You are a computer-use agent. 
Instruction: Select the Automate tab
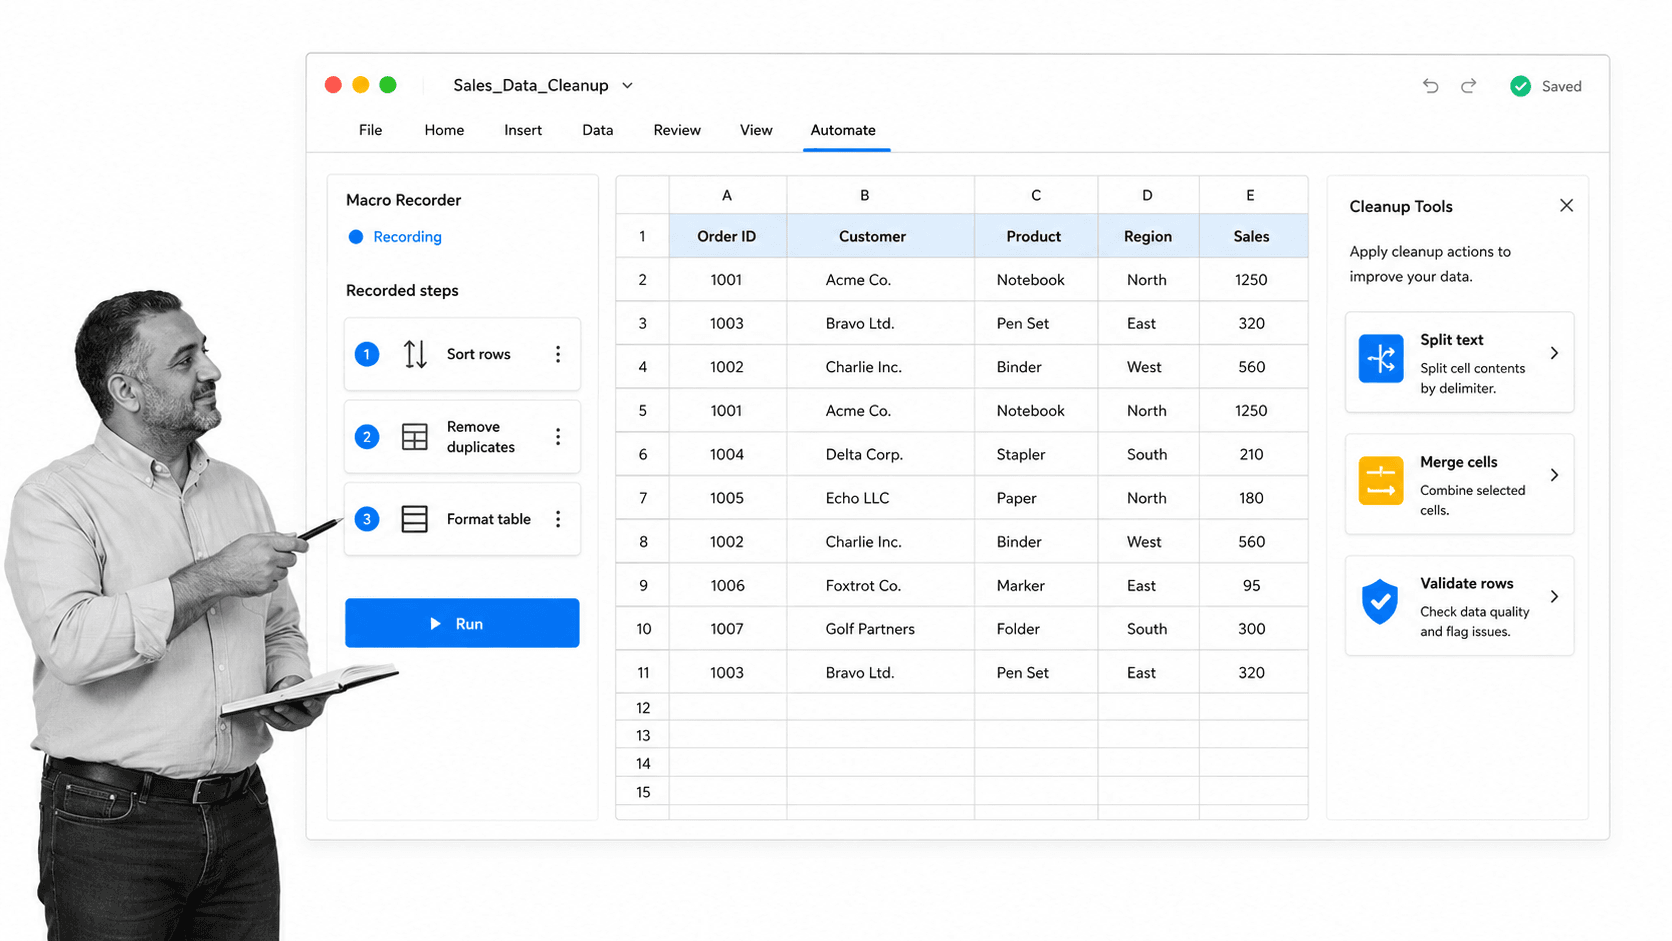pyautogui.click(x=843, y=130)
